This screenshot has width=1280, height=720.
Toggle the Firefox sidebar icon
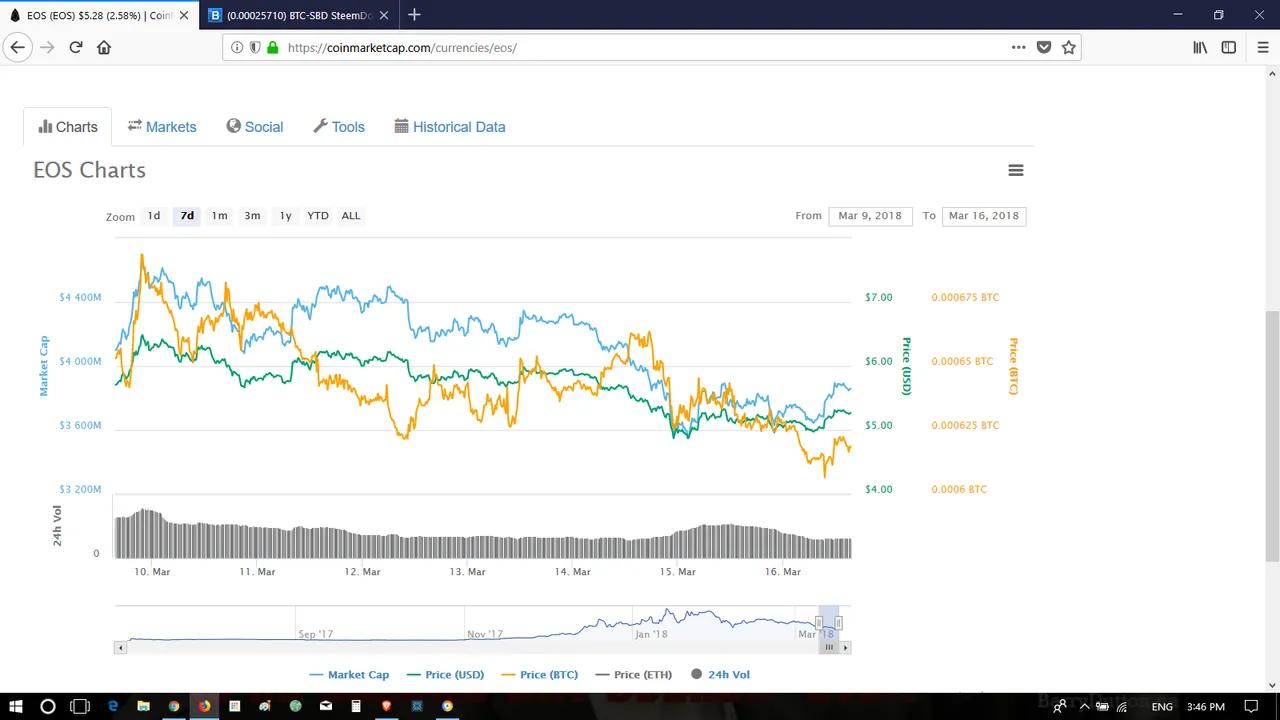tap(1228, 47)
